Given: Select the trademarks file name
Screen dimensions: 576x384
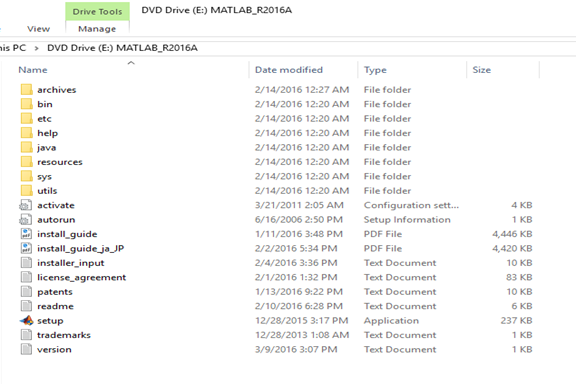Looking at the screenshot, I should click(x=64, y=335).
